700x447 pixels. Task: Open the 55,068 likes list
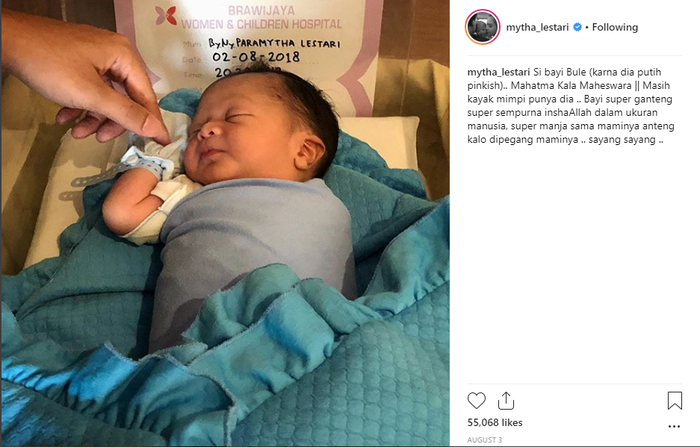tap(495, 422)
